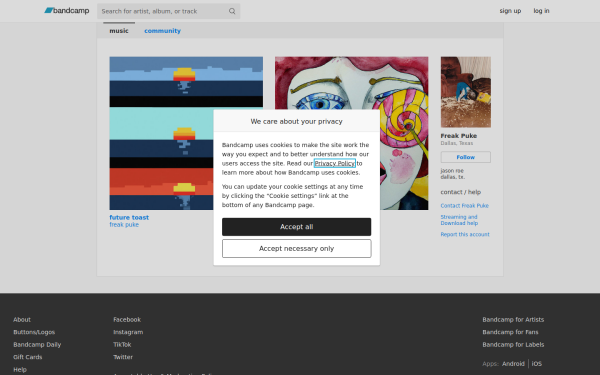Viewport: 600px width, 375px height.
Task: Open Bandcamp for Labels link
Action: pos(513,344)
